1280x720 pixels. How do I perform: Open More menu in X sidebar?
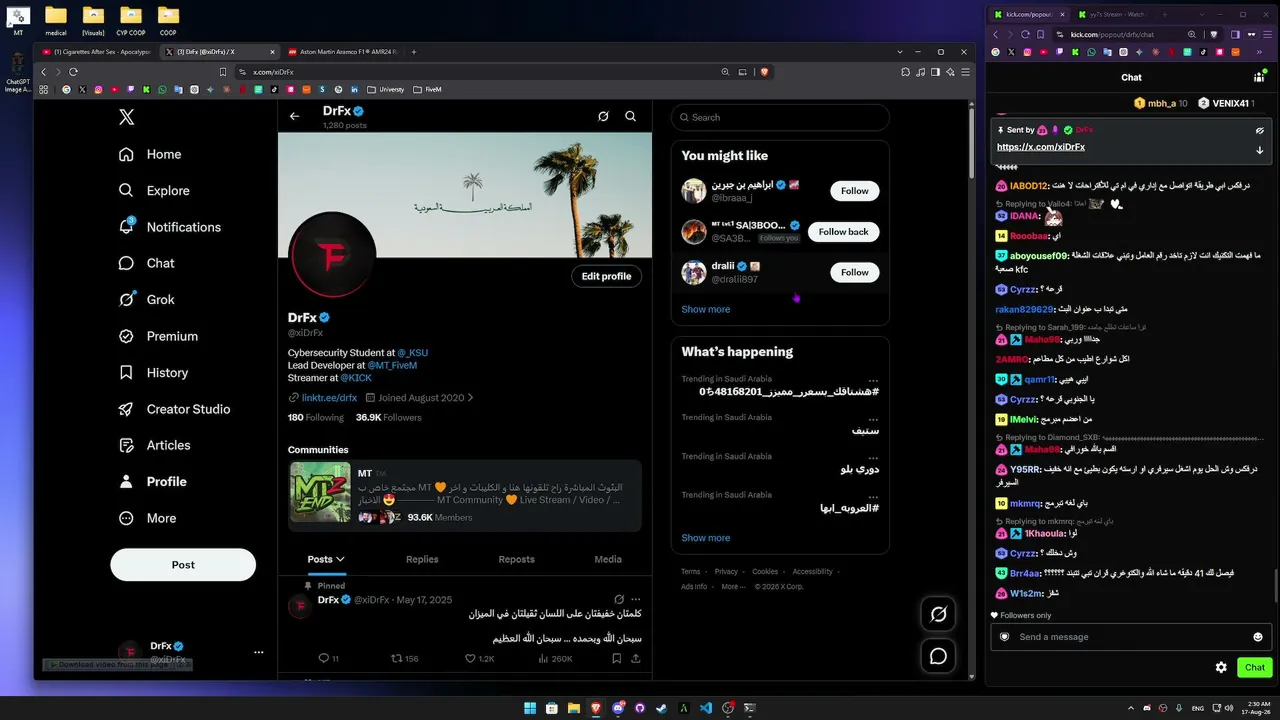click(x=147, y=518)
